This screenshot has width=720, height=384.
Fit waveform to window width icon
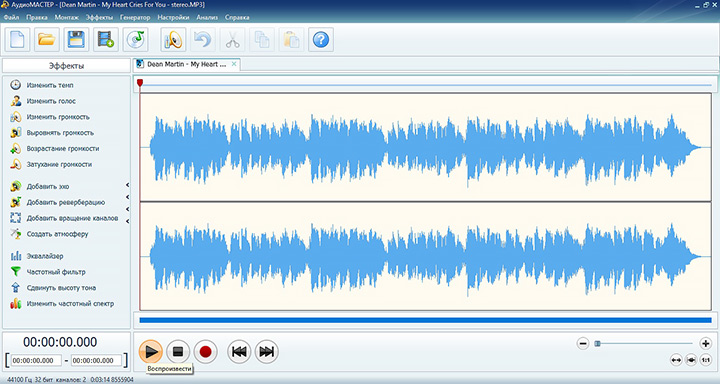[676, 360]
